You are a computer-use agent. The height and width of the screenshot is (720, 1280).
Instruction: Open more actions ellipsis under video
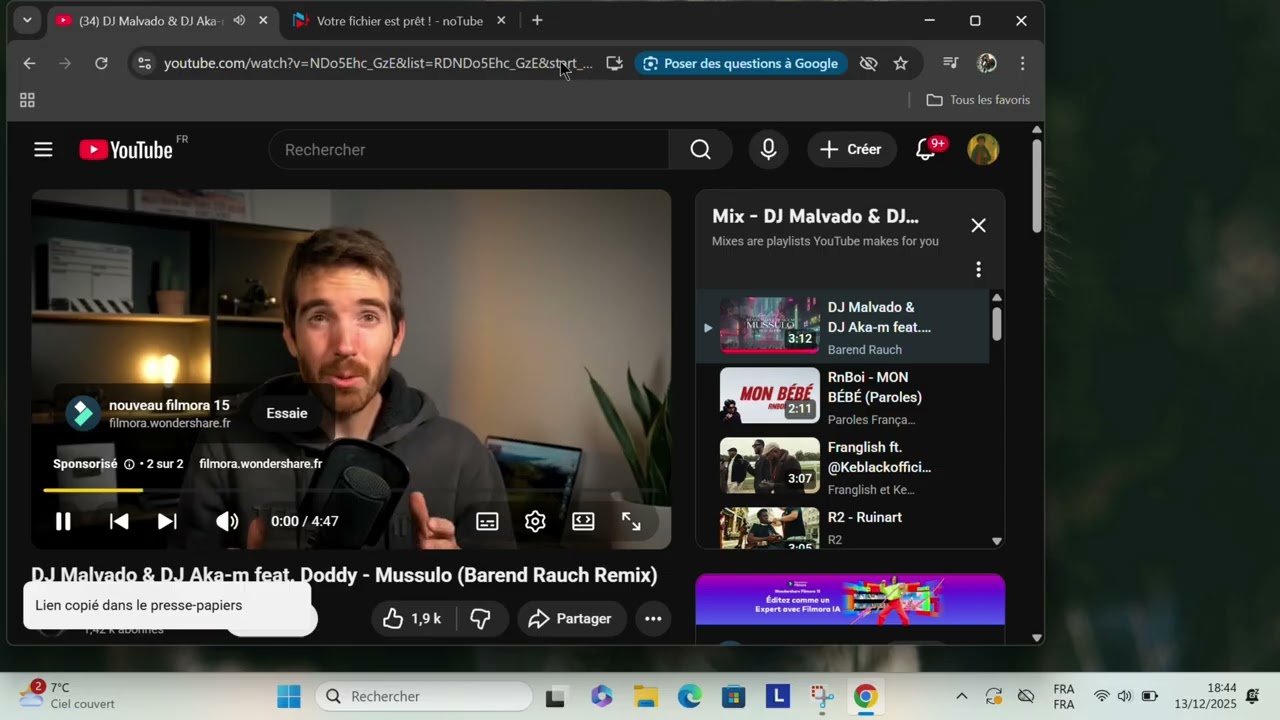pyautogui.click(x=653, y=619)
